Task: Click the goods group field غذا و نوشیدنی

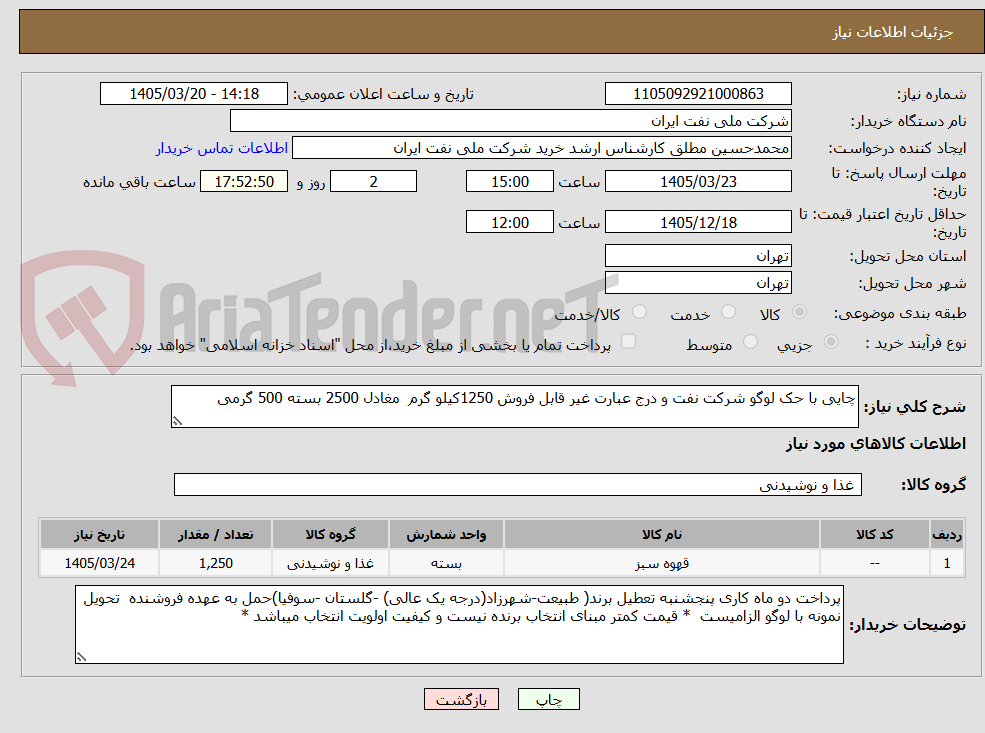Action: pos(518,485)
